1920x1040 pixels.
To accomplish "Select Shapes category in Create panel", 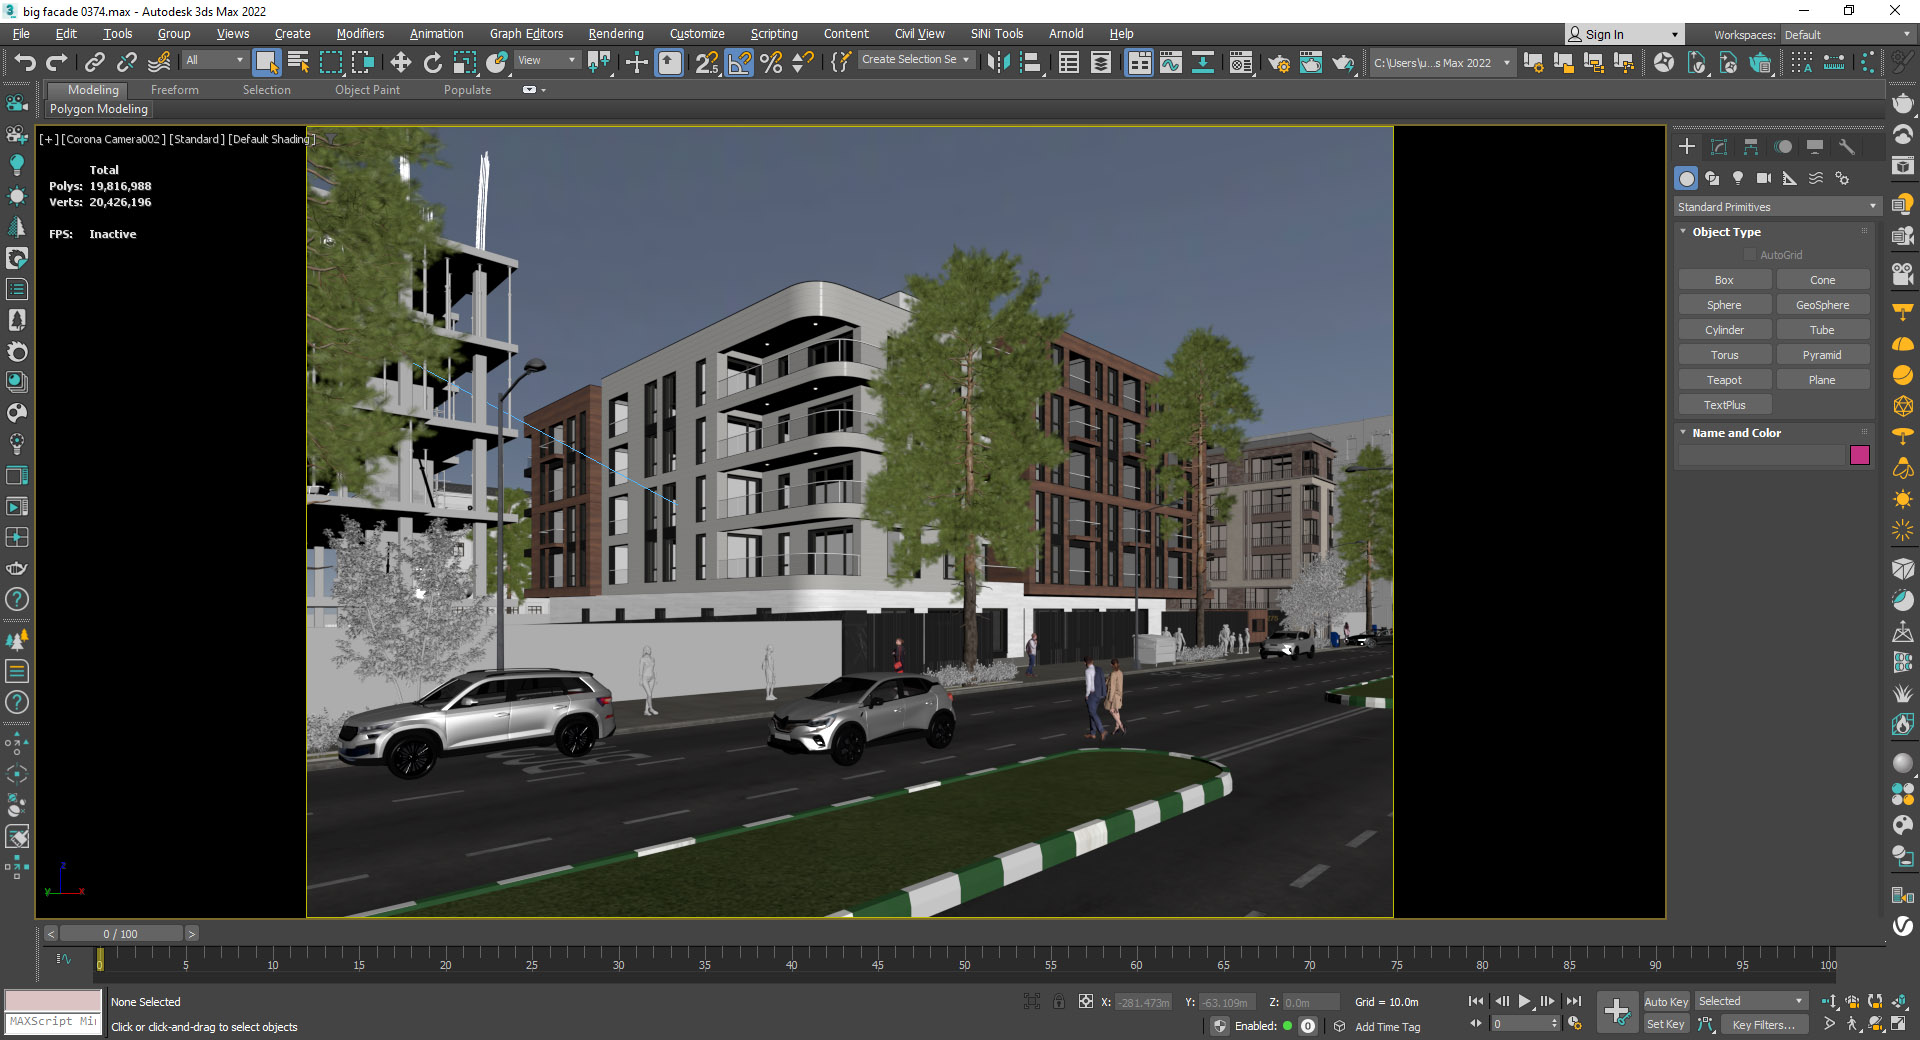I will 1712,178.
